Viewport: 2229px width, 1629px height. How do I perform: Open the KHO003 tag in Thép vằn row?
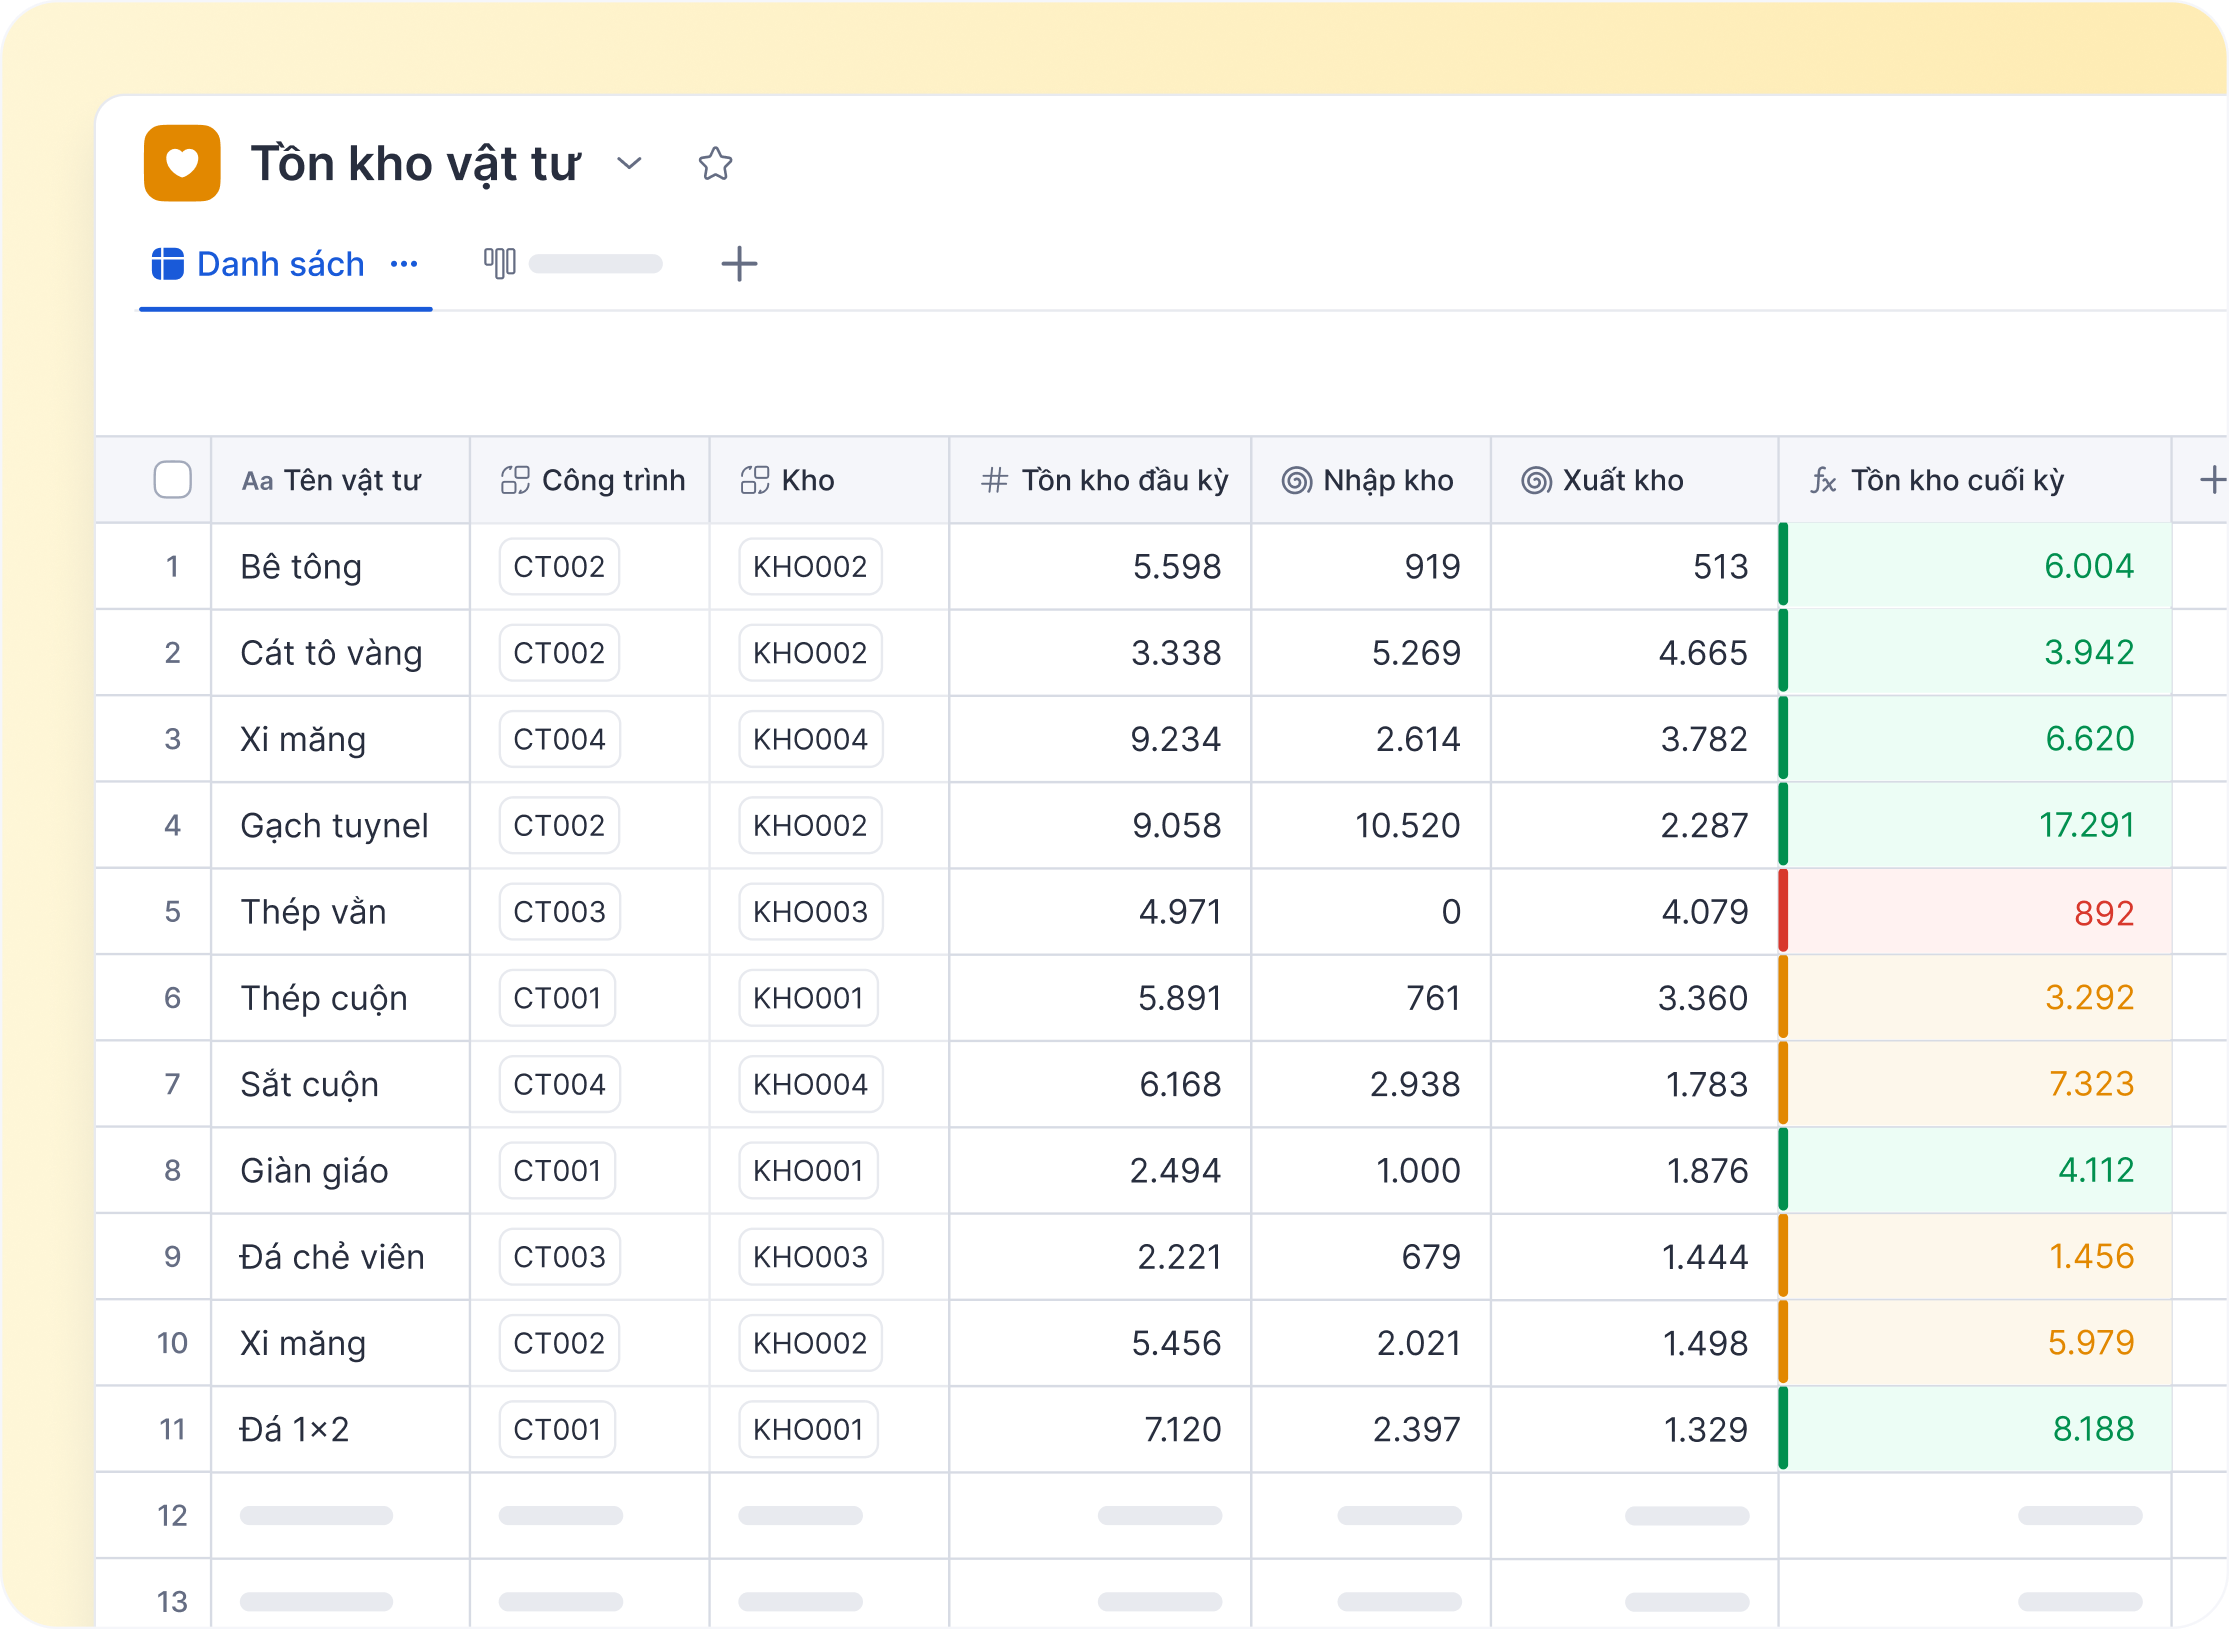[x=810, y=912]
